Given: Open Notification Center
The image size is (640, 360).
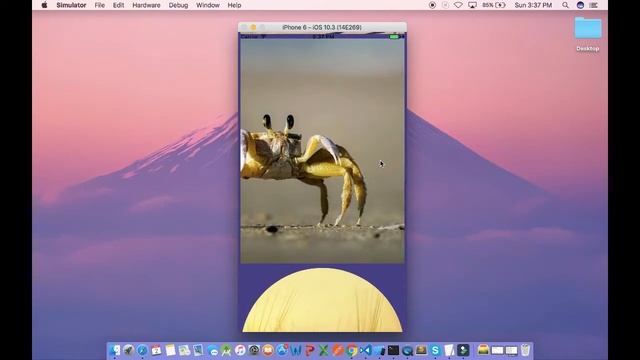Looking at the screenshot, I should (x=593, y=5).
